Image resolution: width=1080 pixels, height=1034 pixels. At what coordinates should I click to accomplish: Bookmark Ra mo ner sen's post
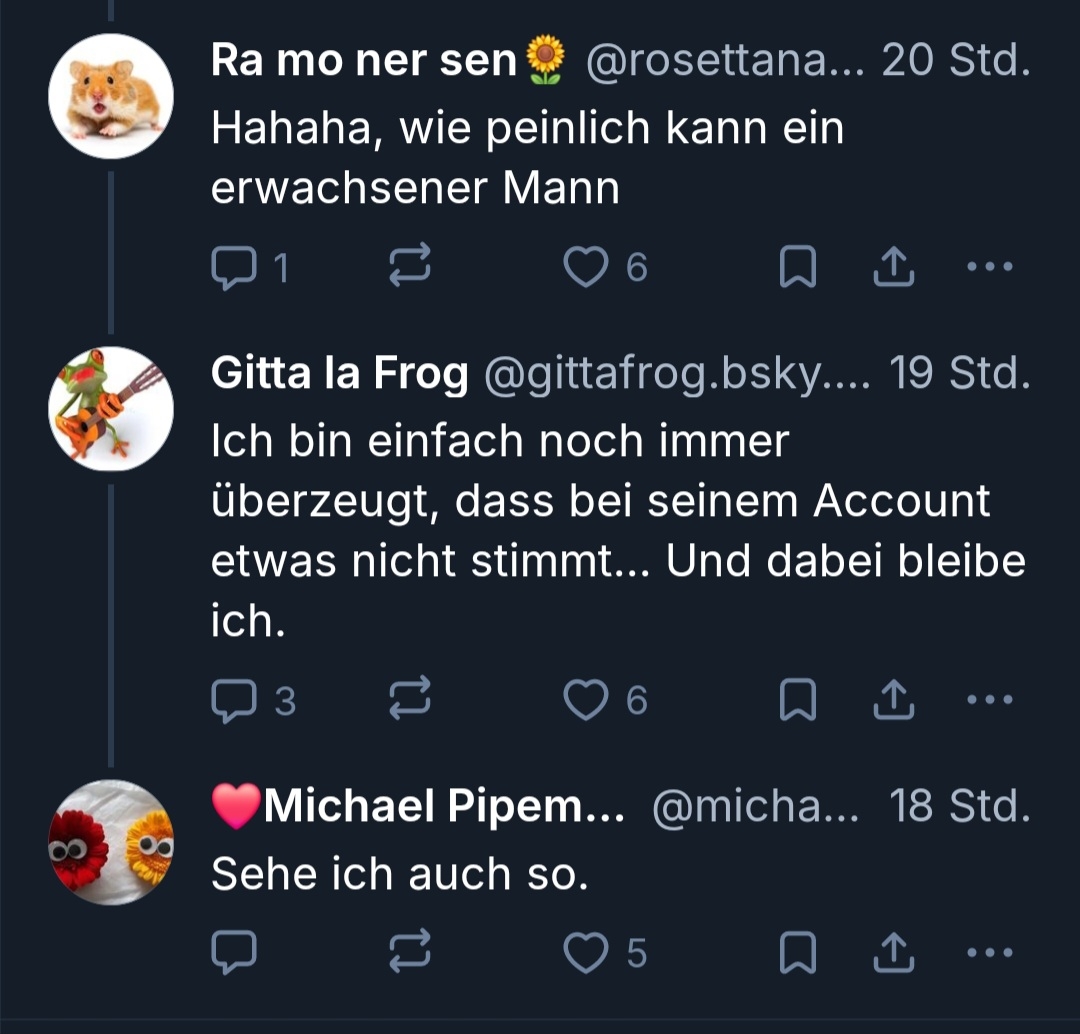[x=797, y=267]
